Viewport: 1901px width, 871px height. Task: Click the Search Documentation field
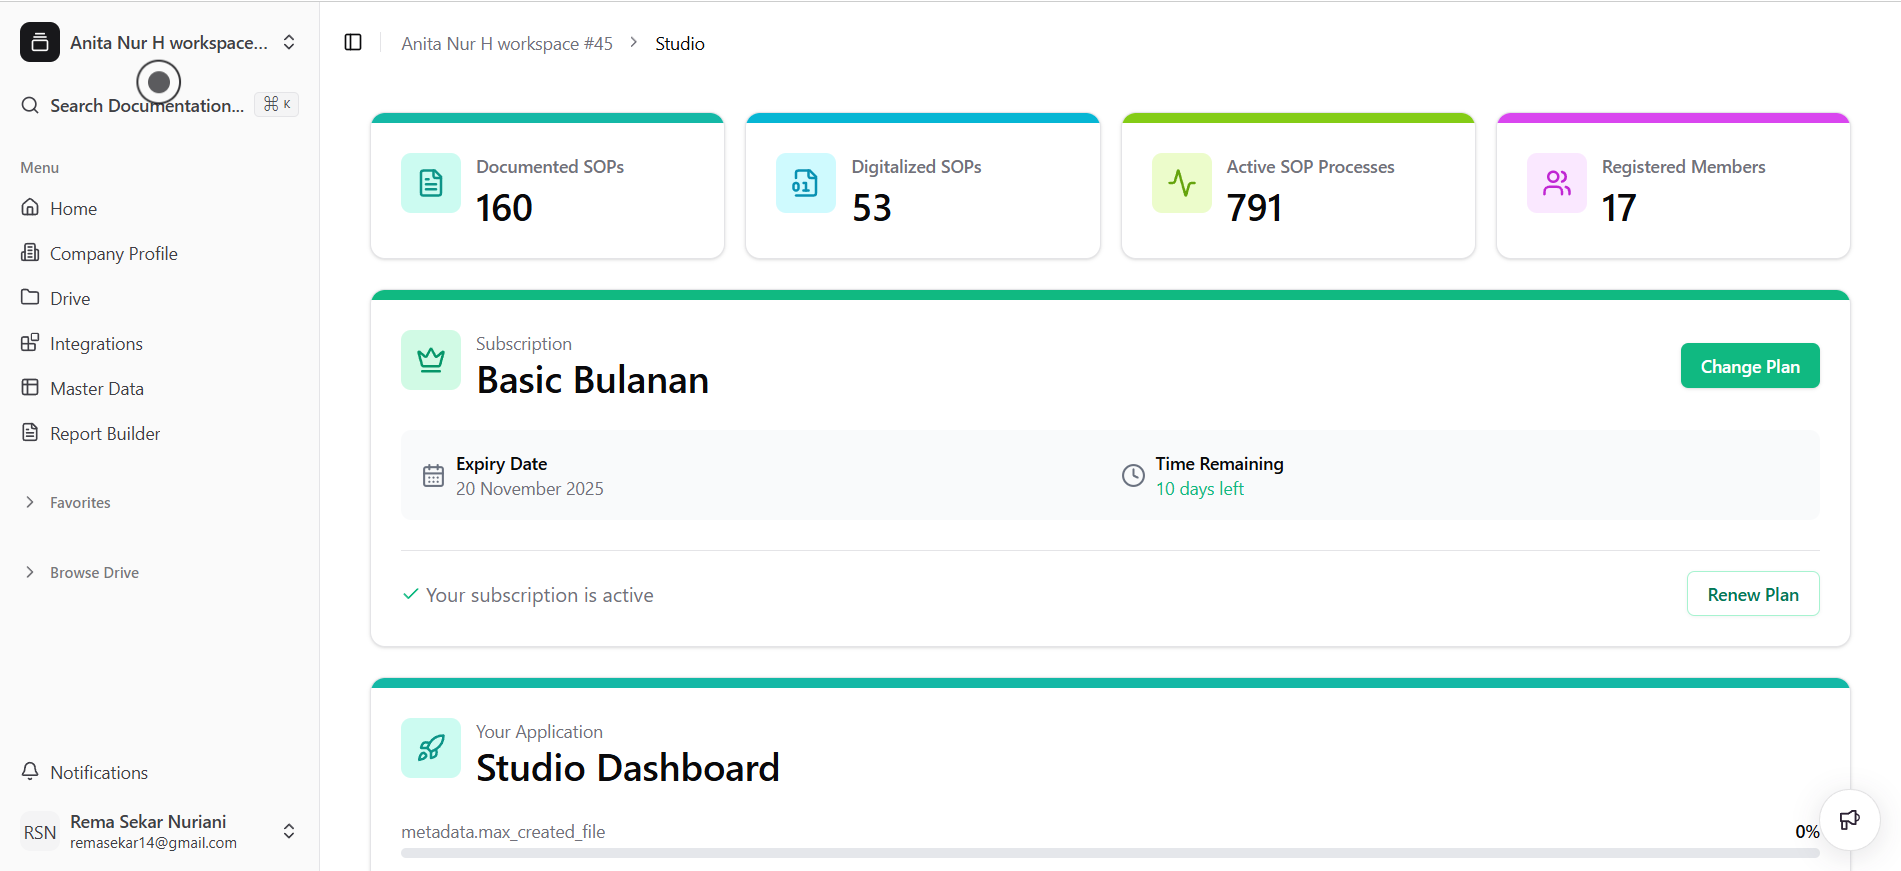click(147, 105)
